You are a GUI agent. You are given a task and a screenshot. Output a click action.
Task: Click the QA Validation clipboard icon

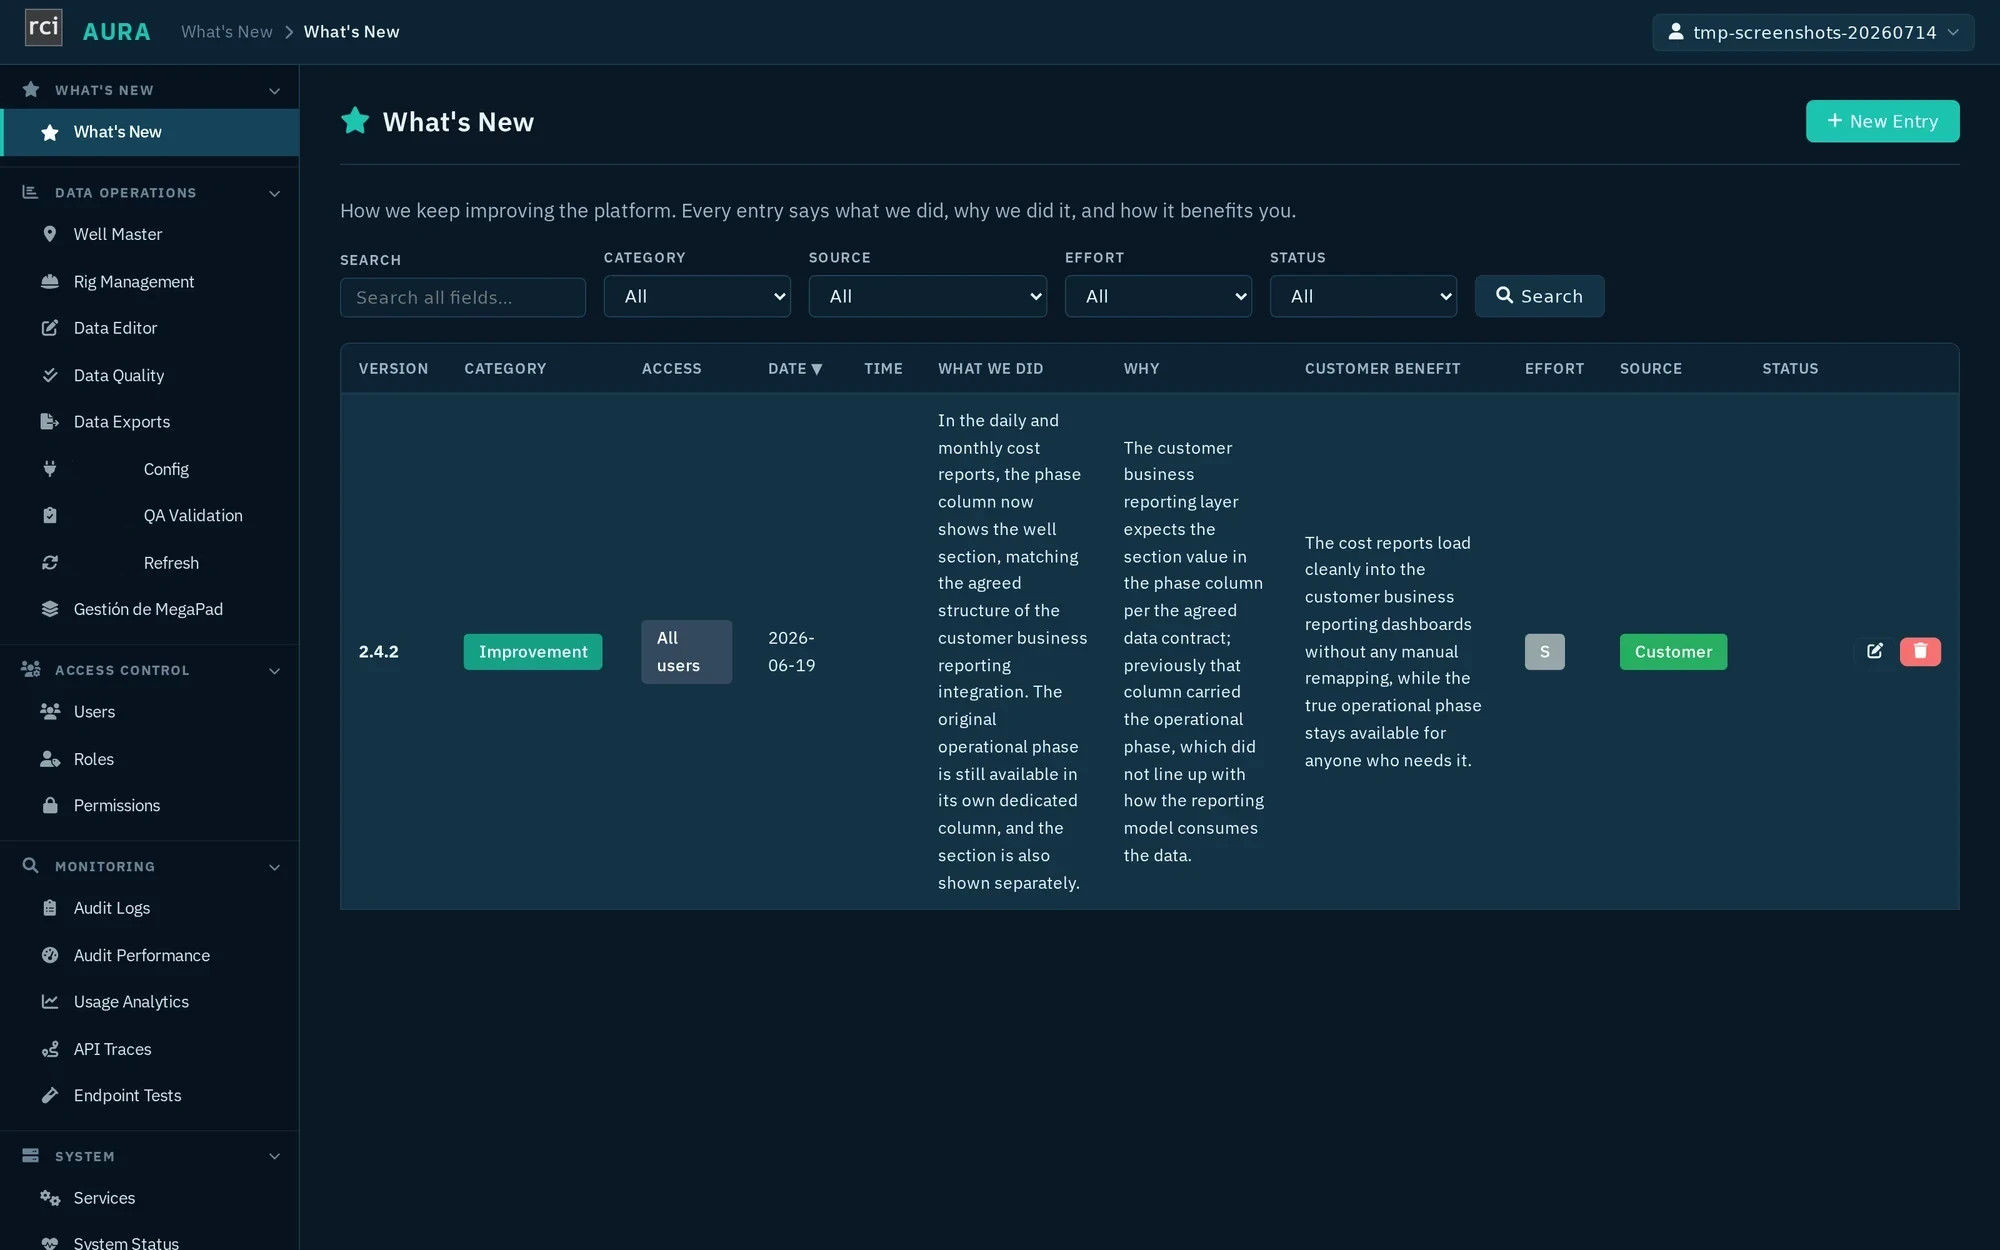49,516
